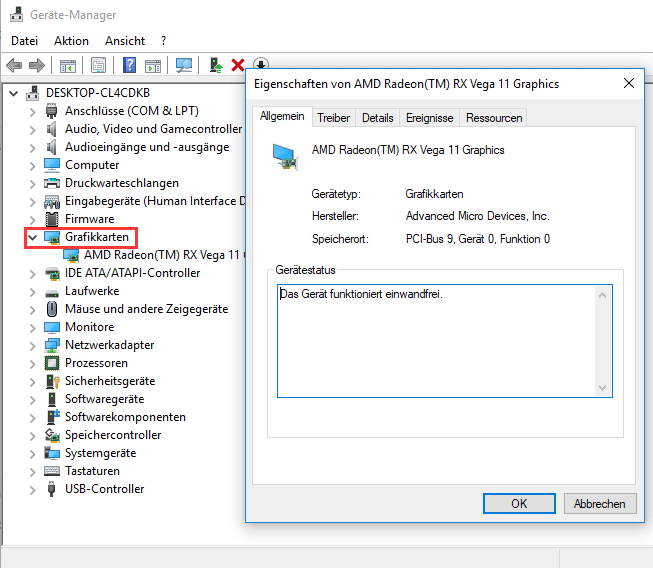The image size is (653, 568).
Task: Click the blue Help toolbar icon
Action: point(130,65)
